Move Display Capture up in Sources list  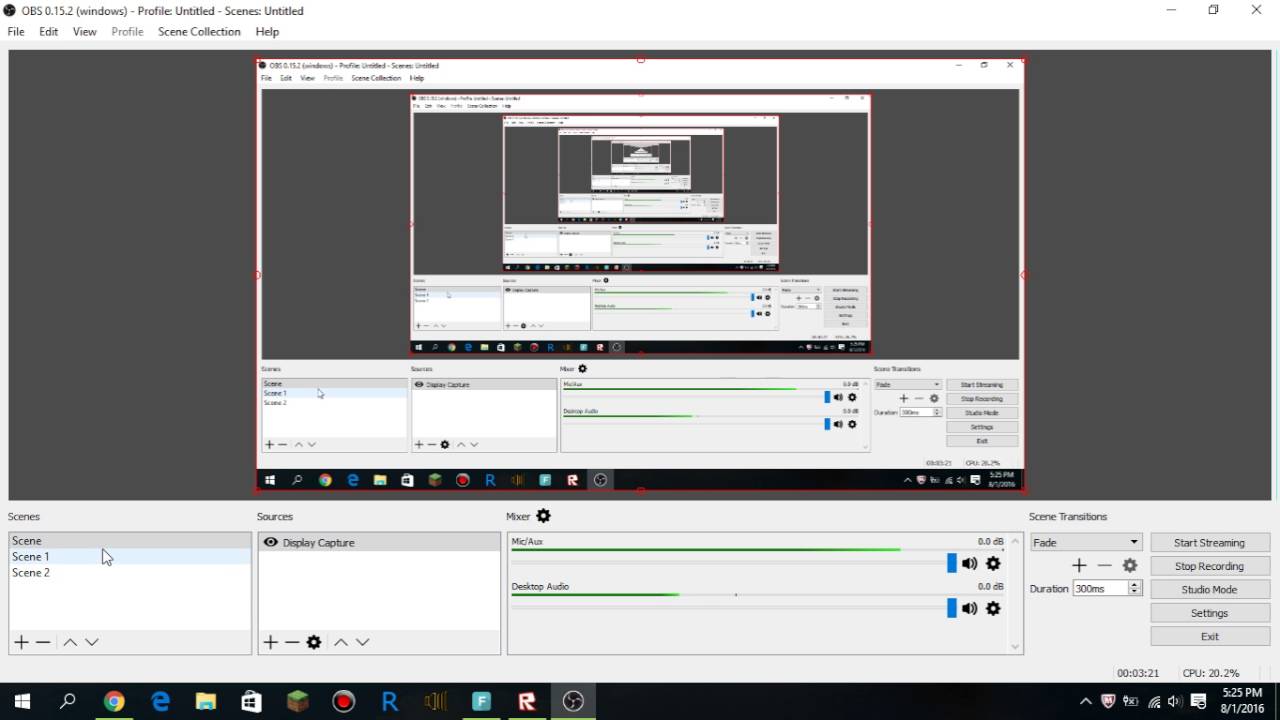coord(340,641)
